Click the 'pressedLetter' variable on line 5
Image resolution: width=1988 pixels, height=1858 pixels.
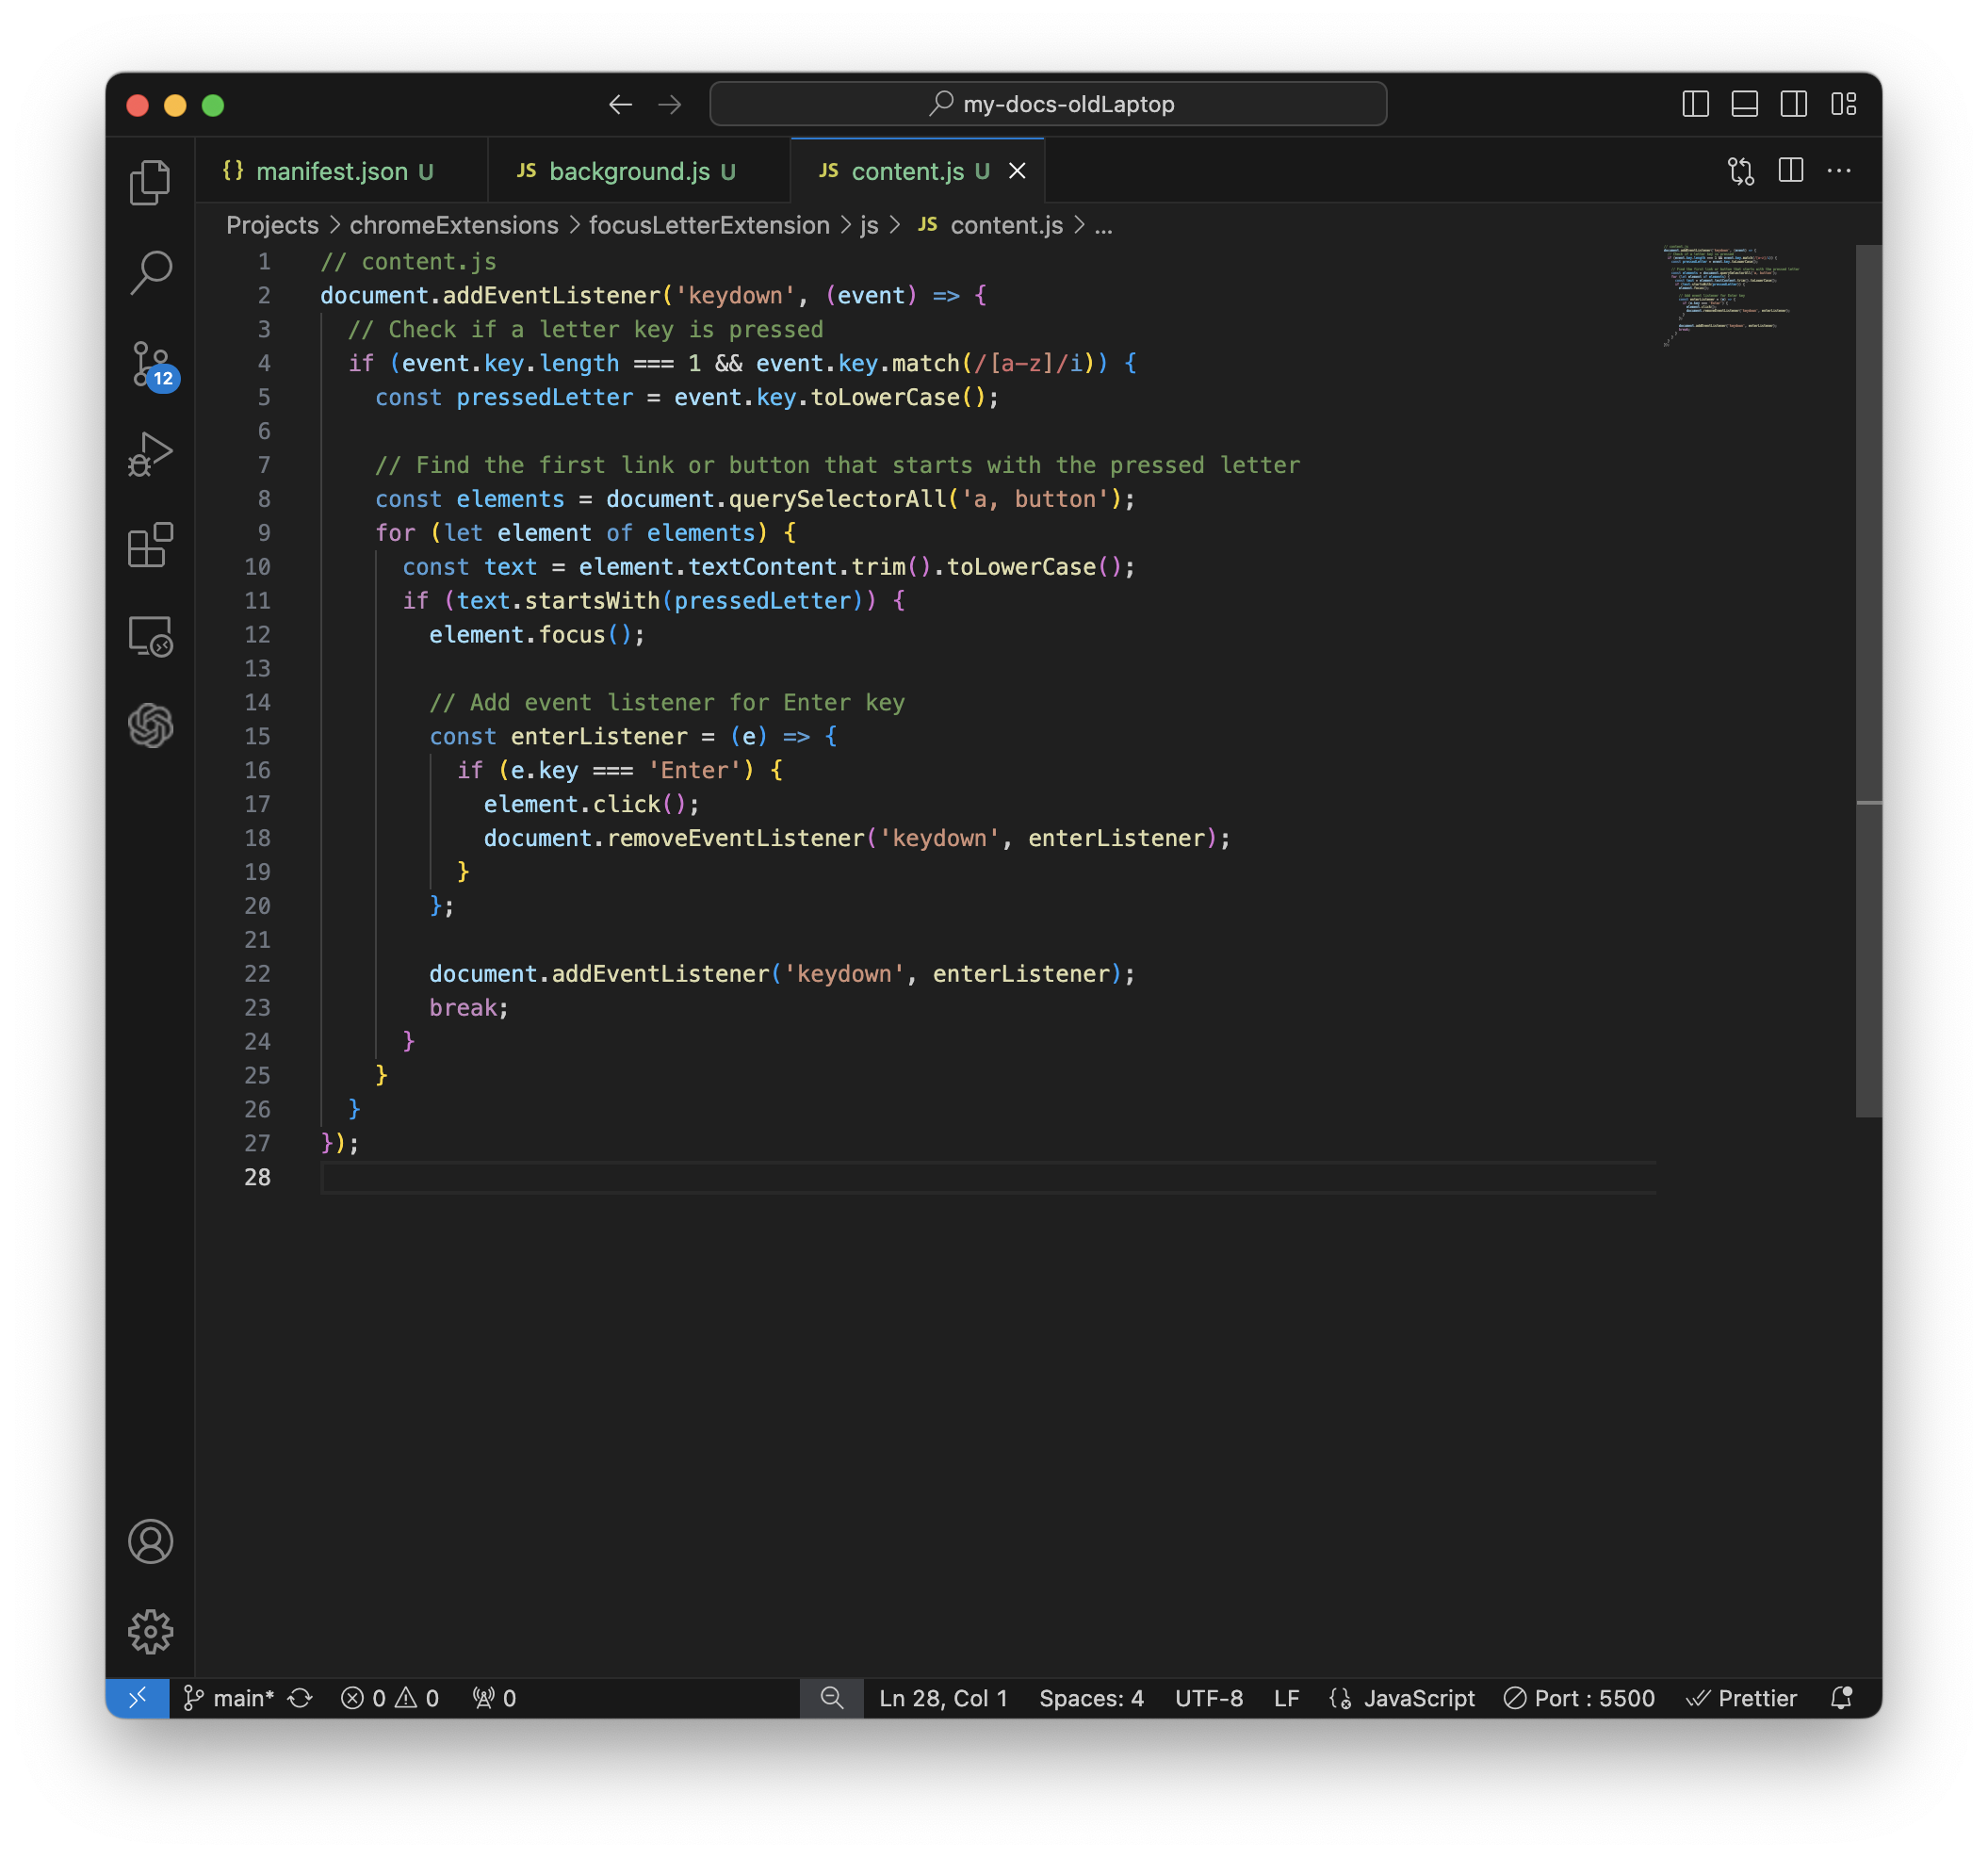click(544, 397)
